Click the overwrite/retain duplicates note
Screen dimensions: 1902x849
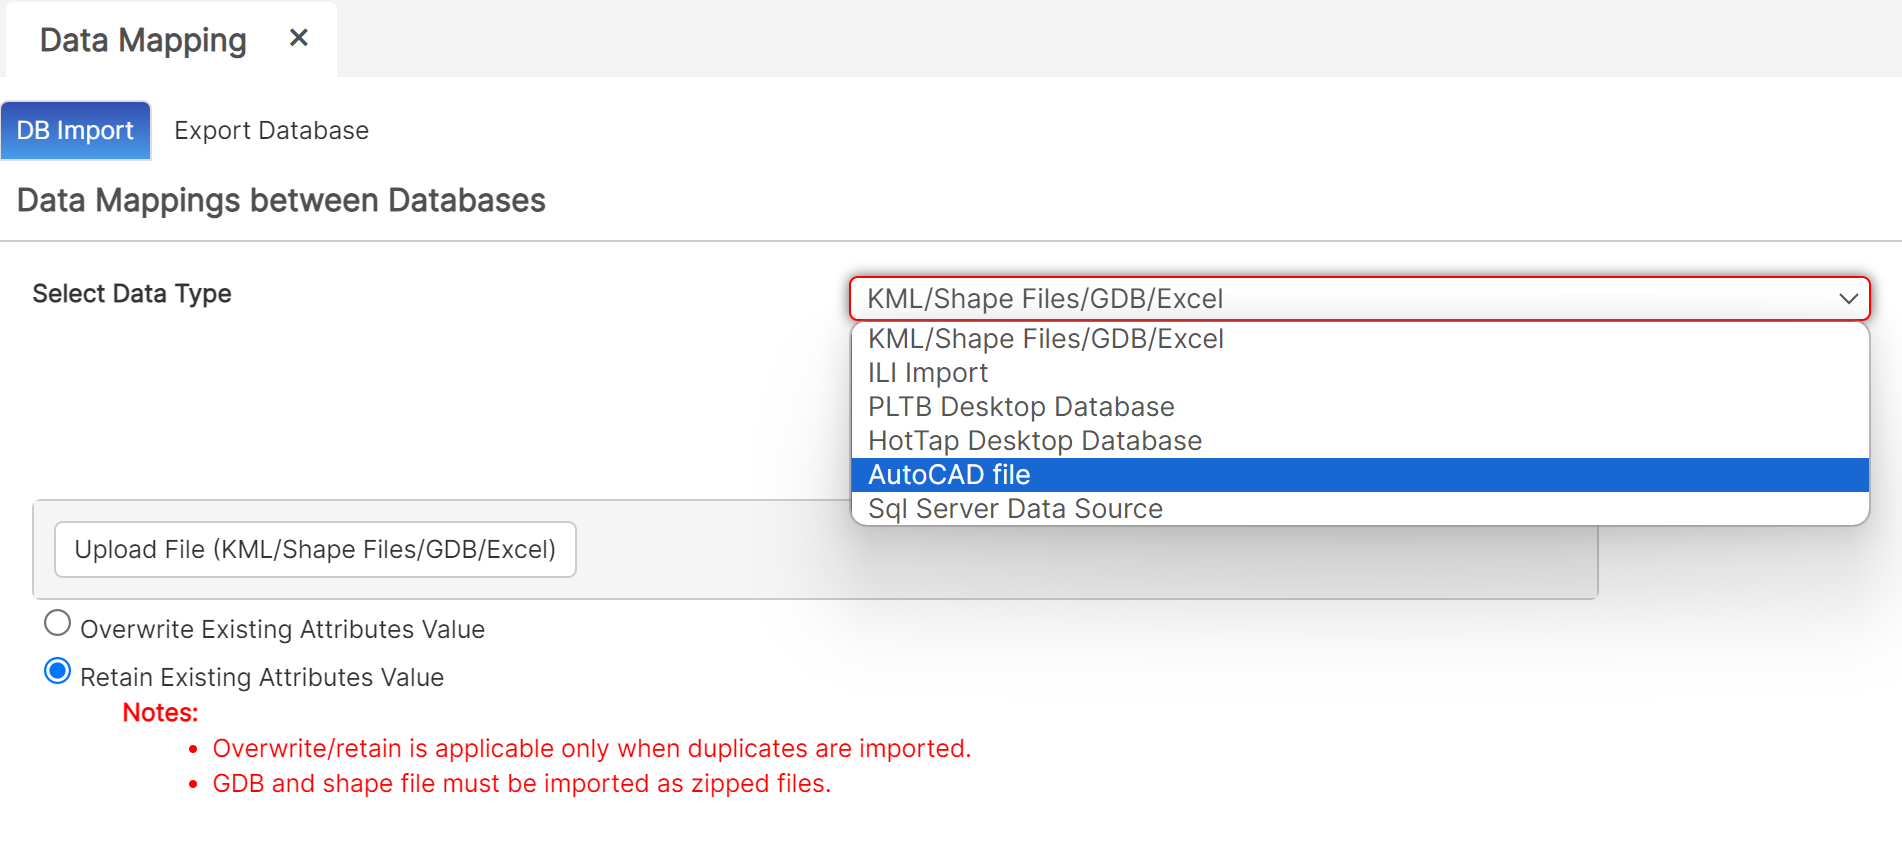pos(591,749)
